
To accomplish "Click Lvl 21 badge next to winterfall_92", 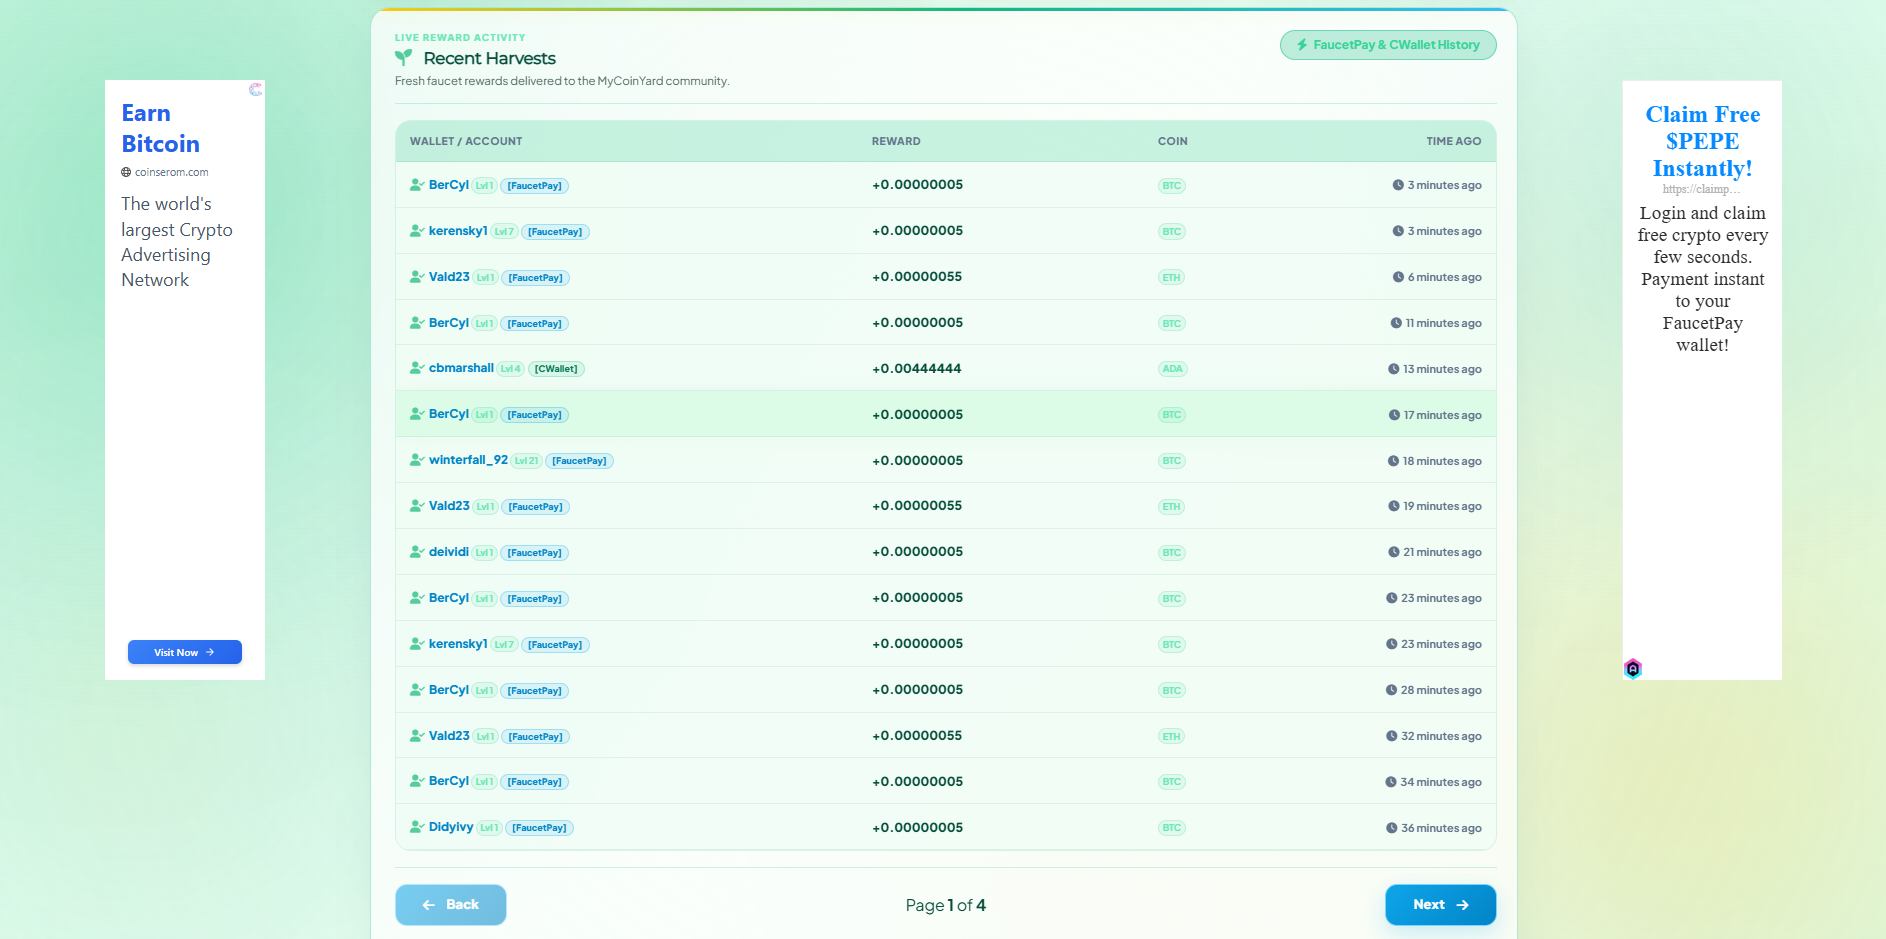I will [x=527, y=461].
